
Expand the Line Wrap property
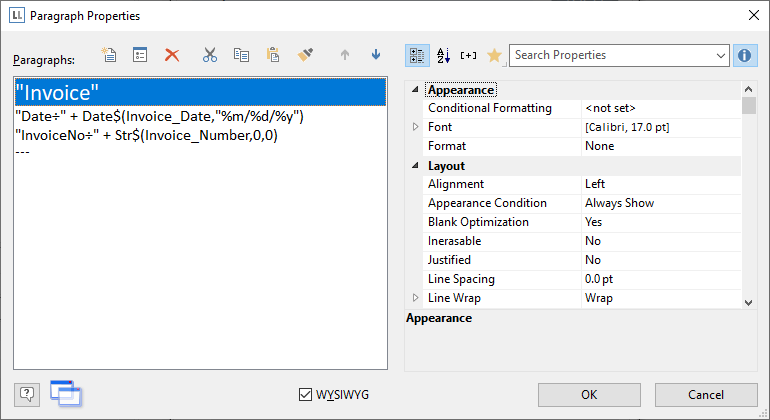coord(416,298)
